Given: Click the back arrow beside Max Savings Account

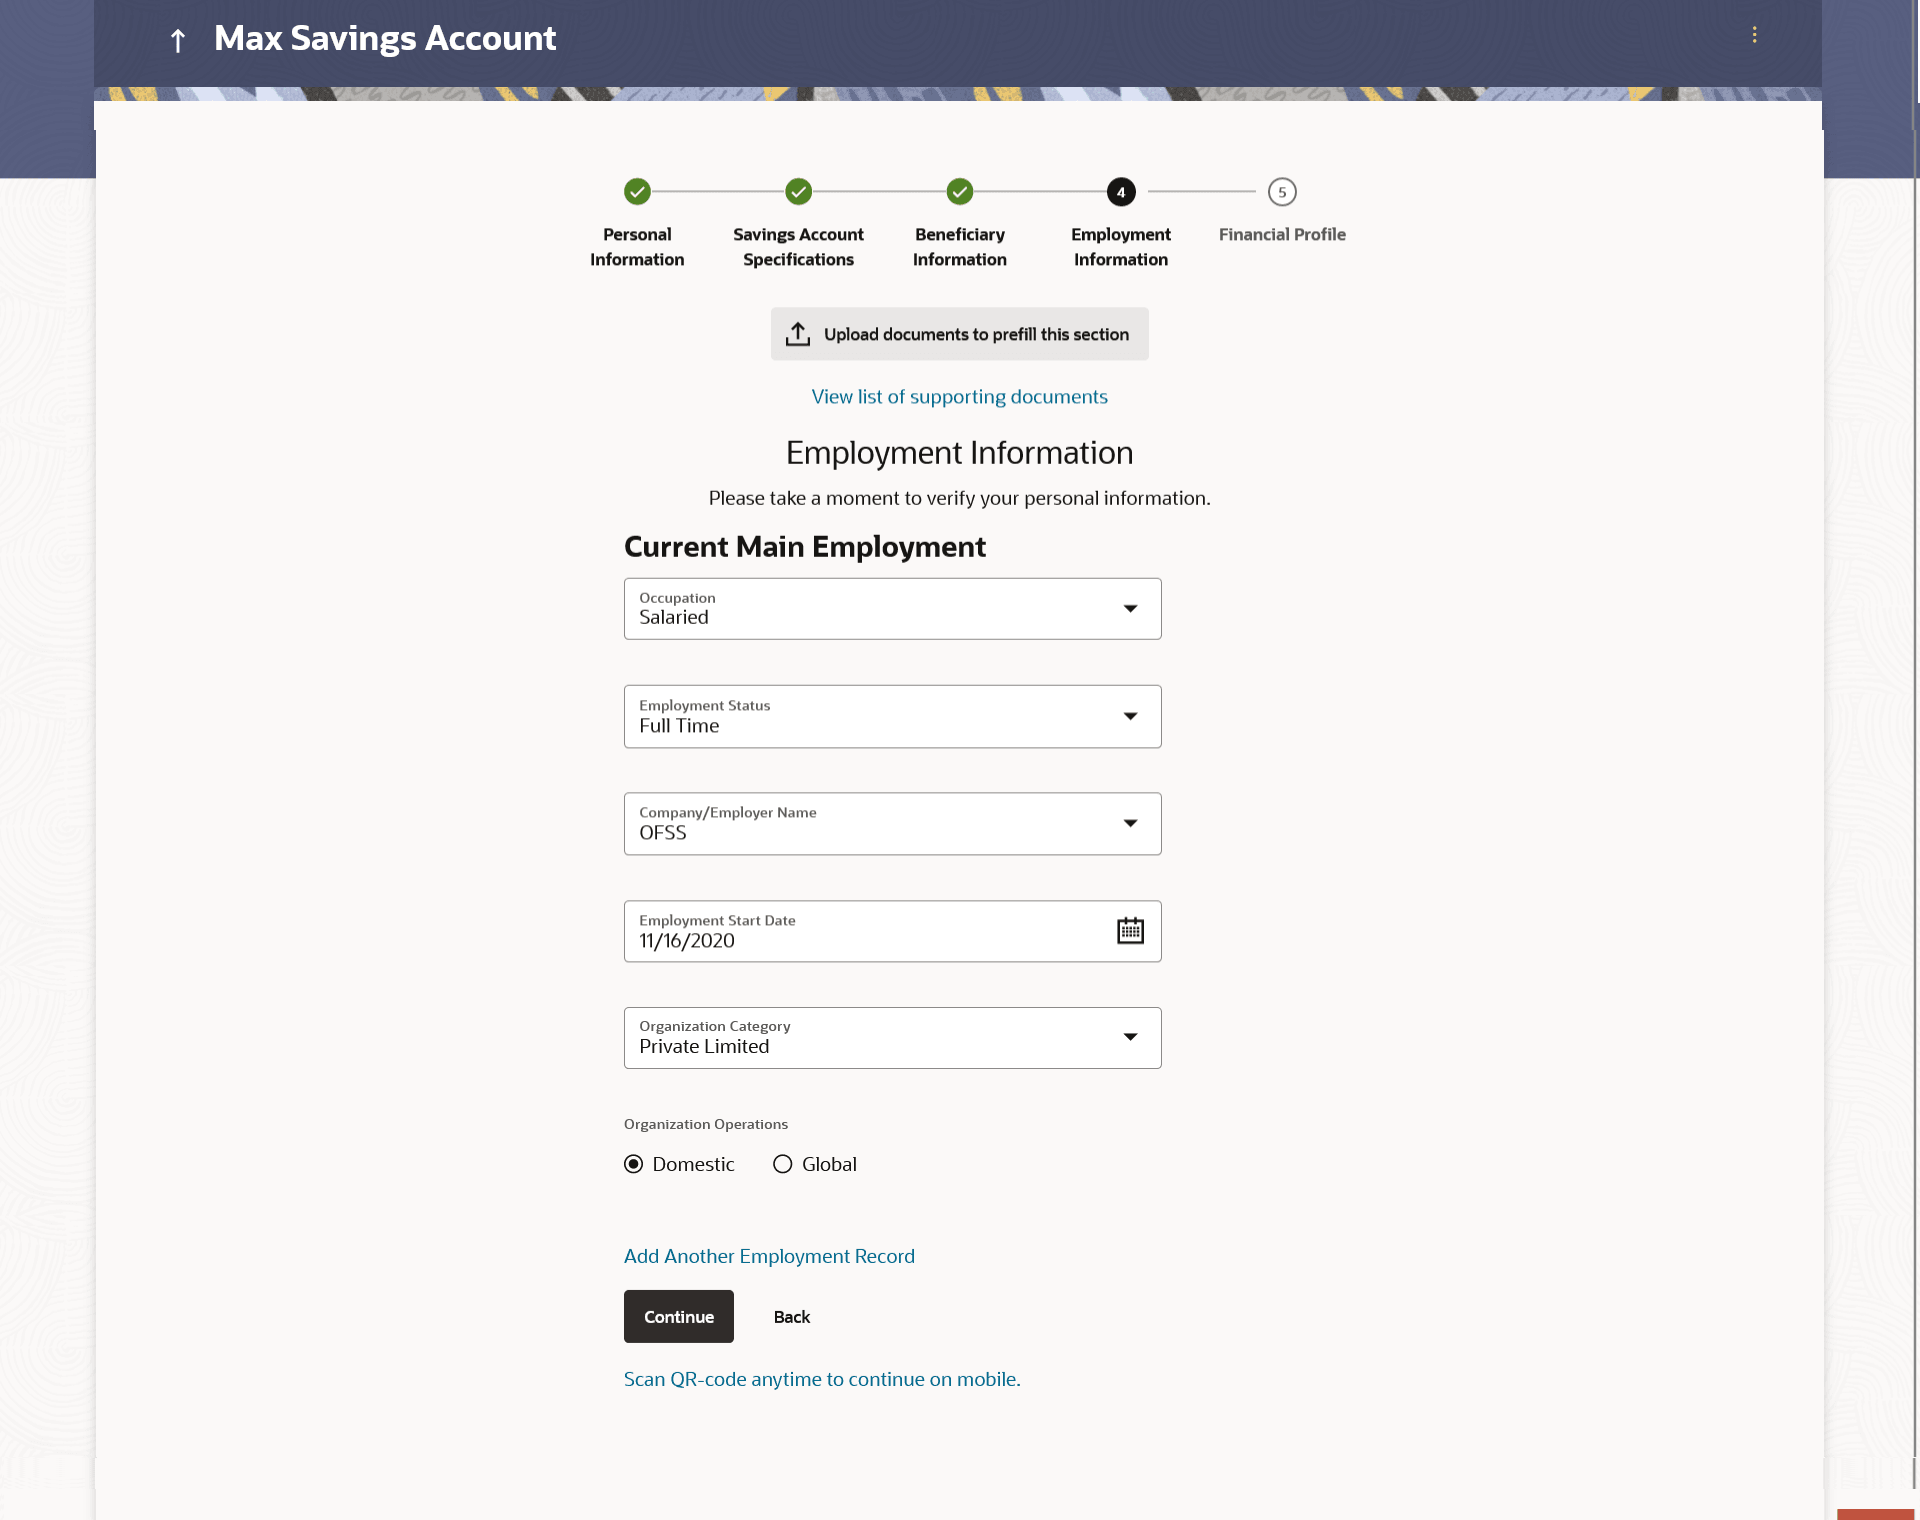Looking at the screenshot, I should pos(178,40).
